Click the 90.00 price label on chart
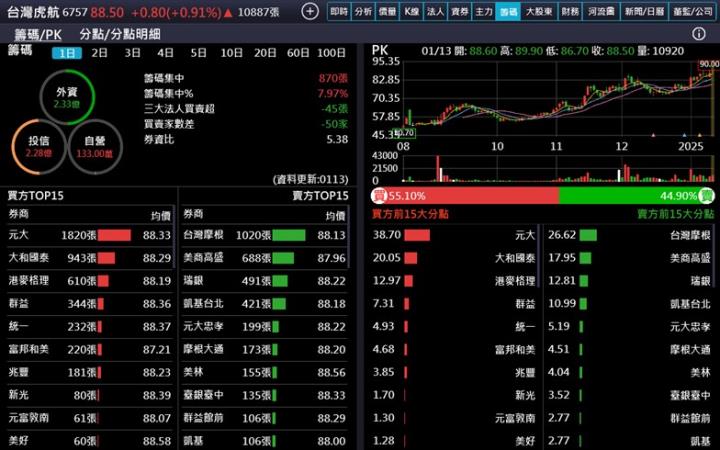 click(x=709, y=64)
